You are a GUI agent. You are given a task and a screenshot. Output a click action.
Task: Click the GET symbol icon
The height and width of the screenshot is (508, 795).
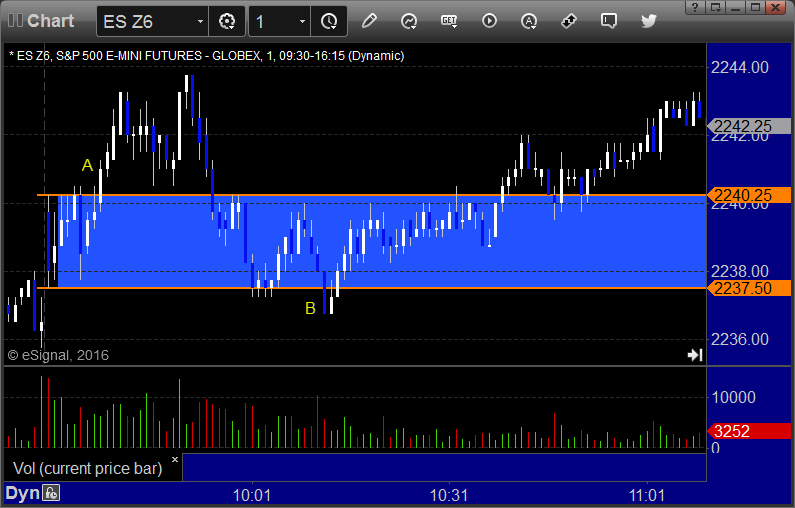pyautogui.click(x=449, y=21)
